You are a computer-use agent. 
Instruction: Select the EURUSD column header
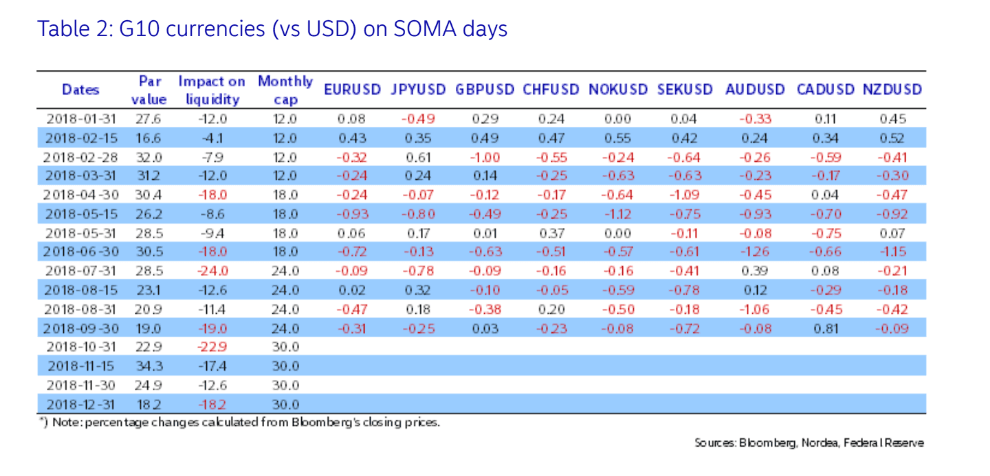(x=352, y=90)
